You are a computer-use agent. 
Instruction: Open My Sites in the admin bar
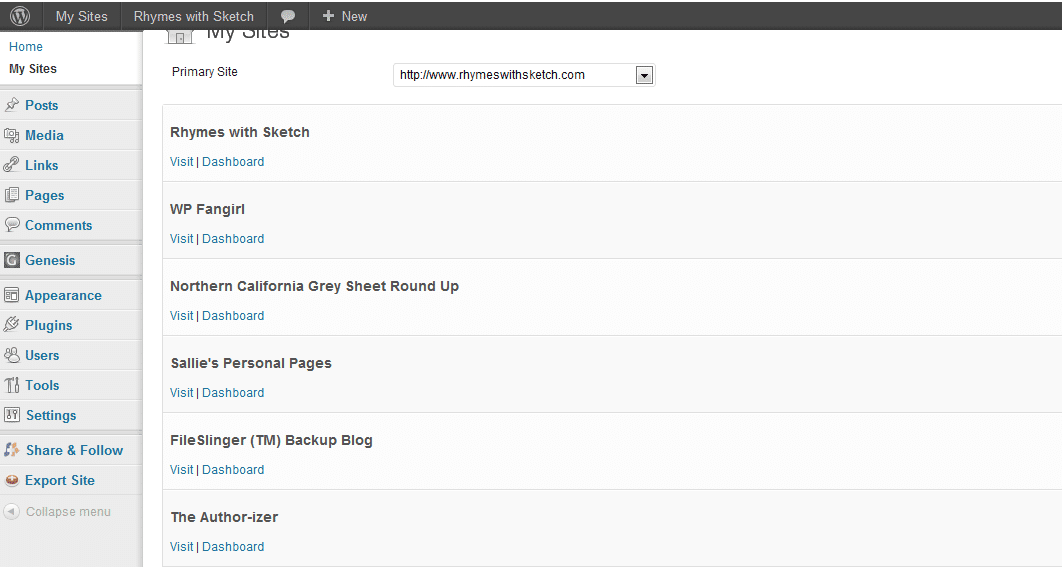pyautogui.click(x=81, y=16)
